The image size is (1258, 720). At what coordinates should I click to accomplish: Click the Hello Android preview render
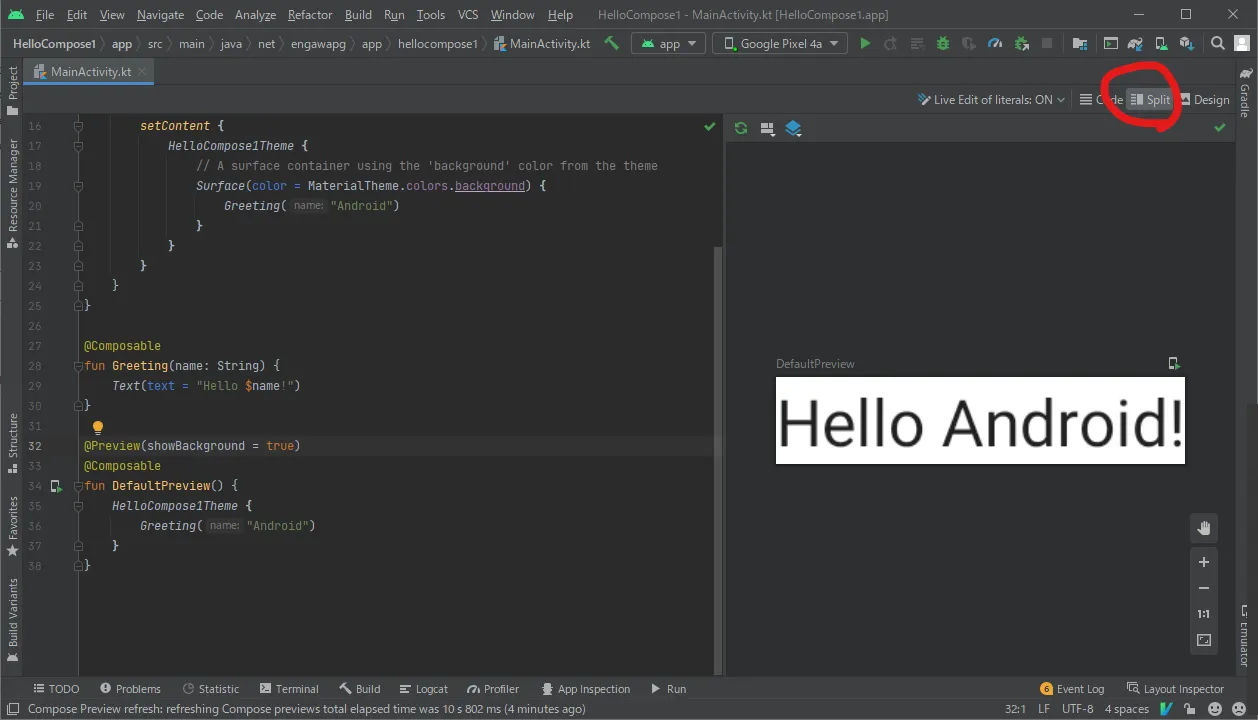point(980,421)
